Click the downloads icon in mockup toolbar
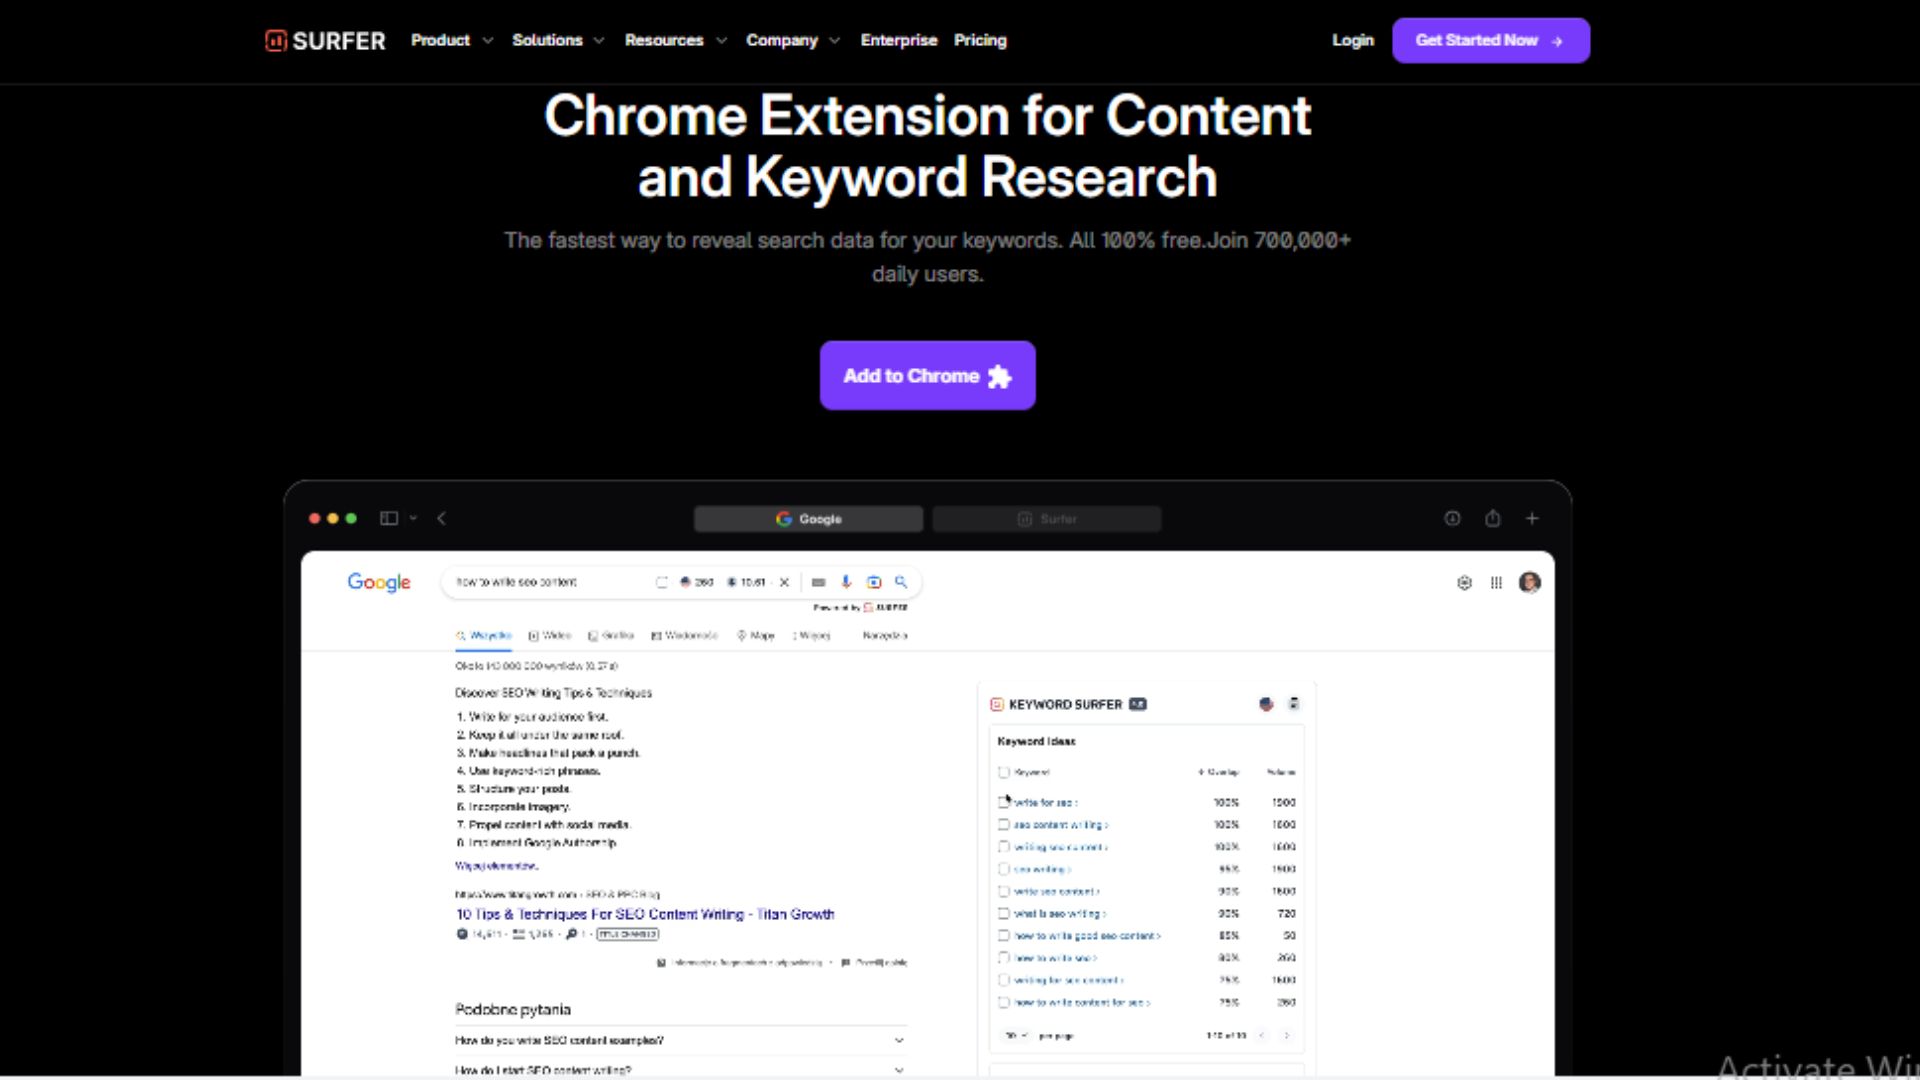Screen dimensions: 1920x1080 click(1452, 518)
